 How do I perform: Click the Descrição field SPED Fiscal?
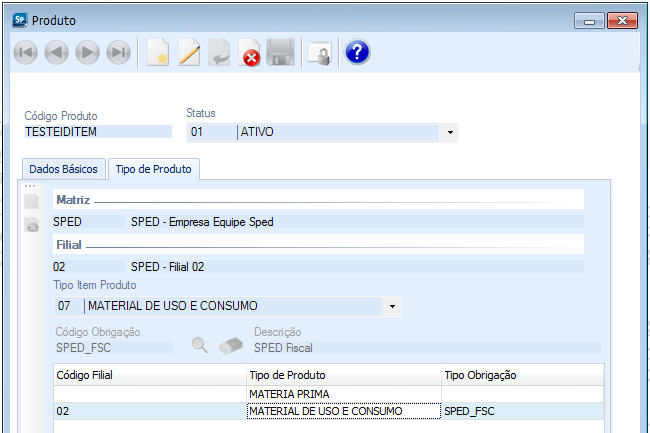click(x=427, y=348)
